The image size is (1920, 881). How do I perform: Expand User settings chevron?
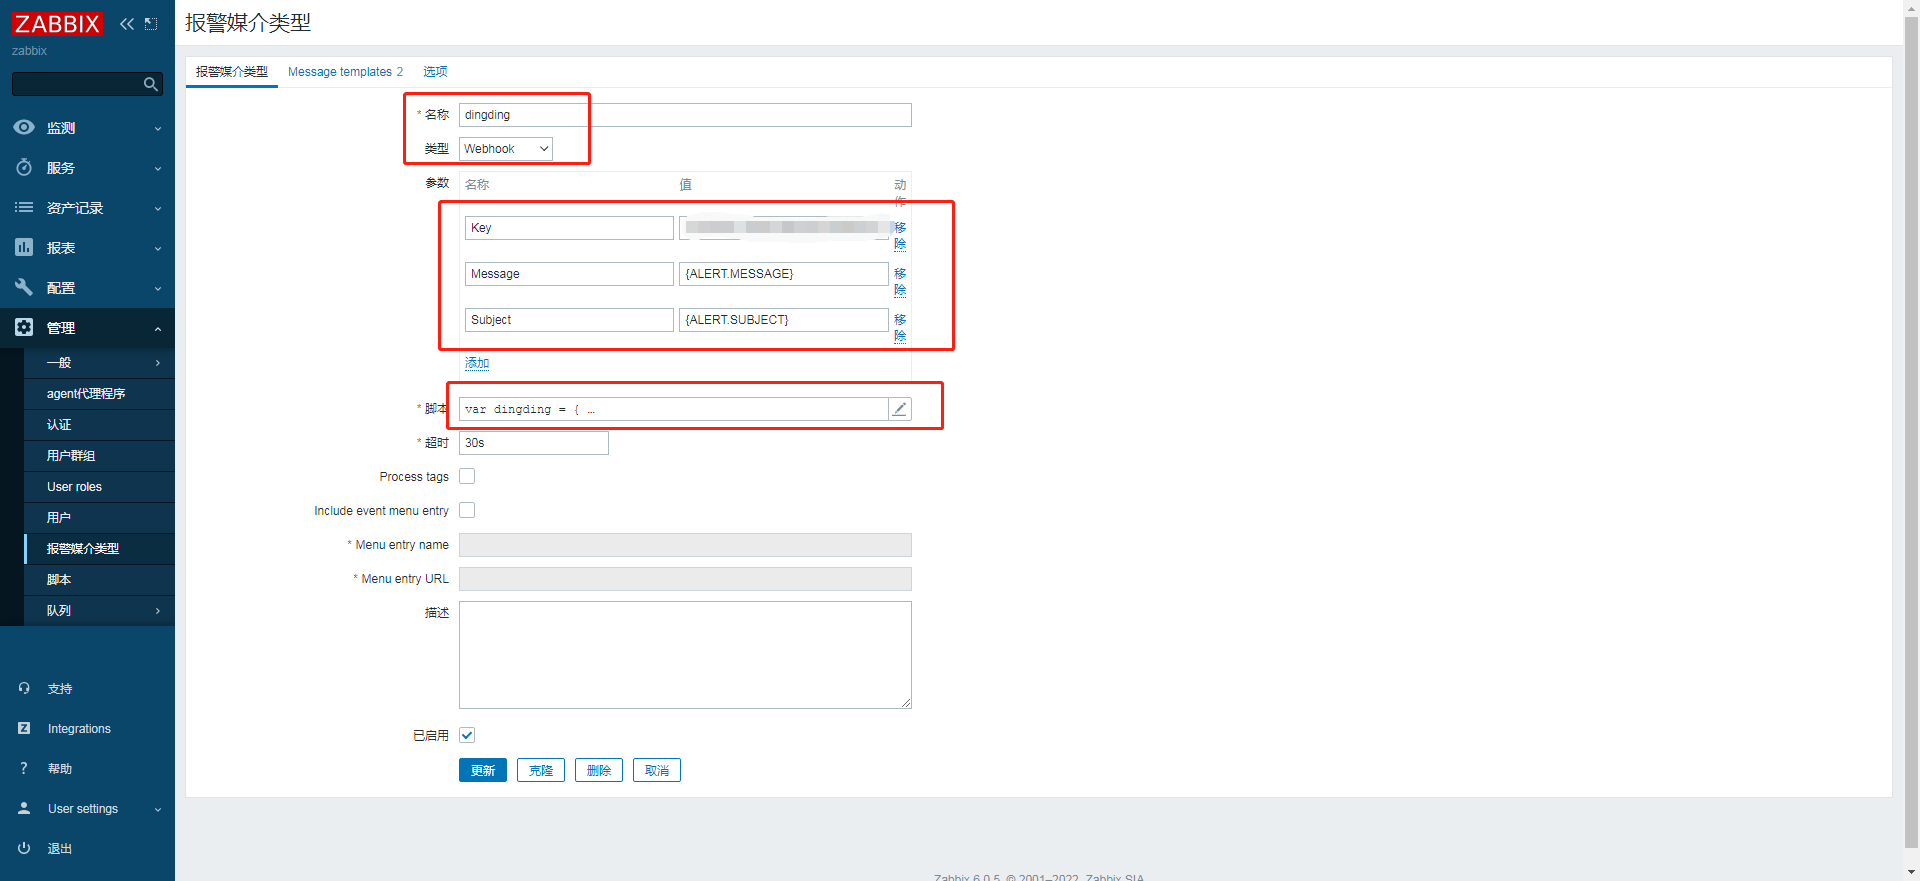click(x=158, y=809)
